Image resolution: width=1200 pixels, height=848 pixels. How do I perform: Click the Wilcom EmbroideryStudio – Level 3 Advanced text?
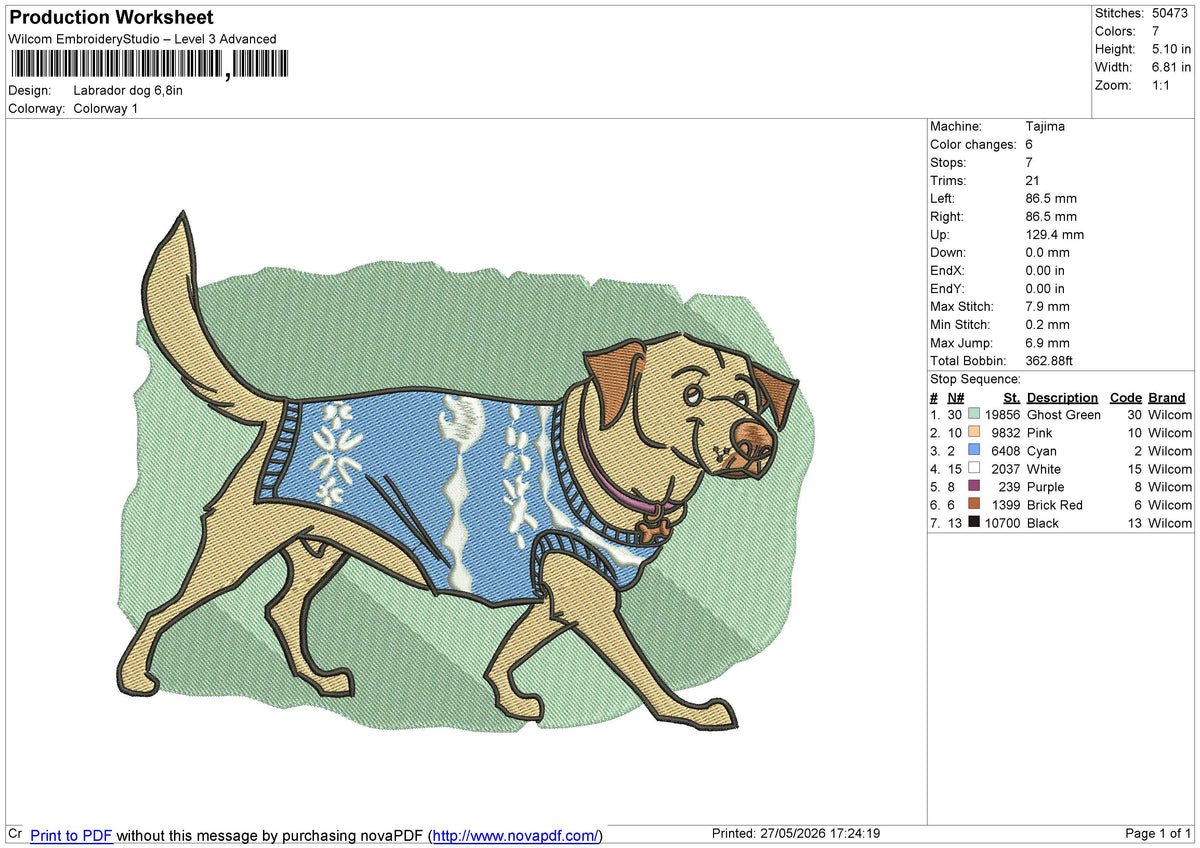[x=142, y=39]
